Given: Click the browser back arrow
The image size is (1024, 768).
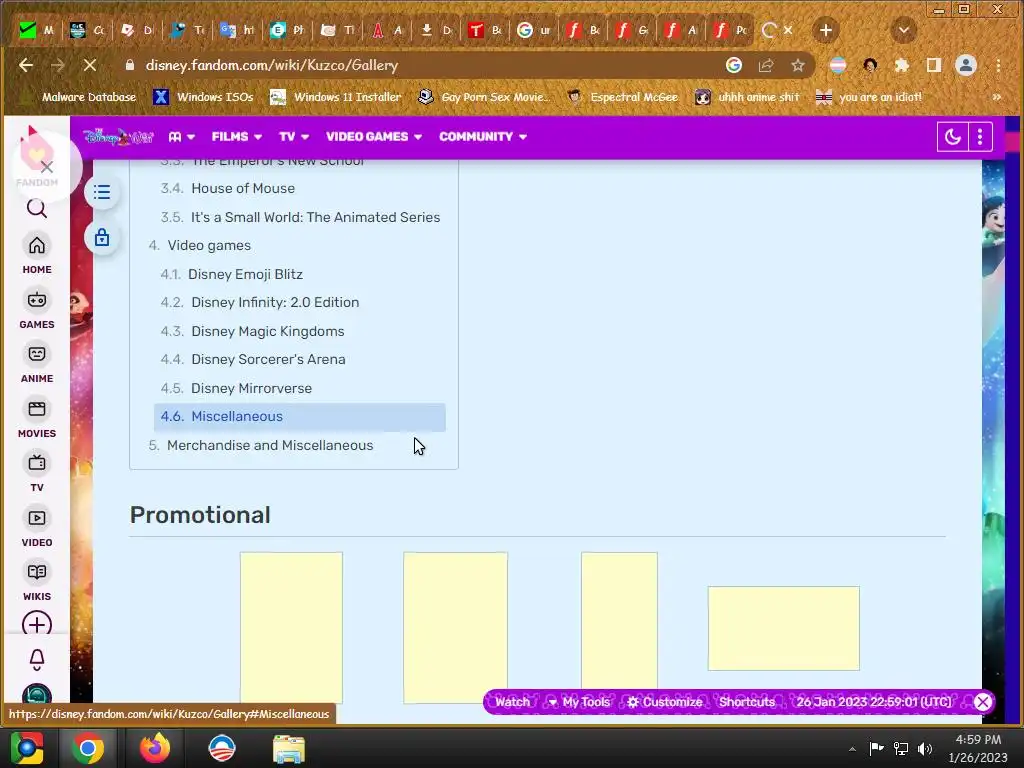Looking at the screenshot, I should point(26,65).
